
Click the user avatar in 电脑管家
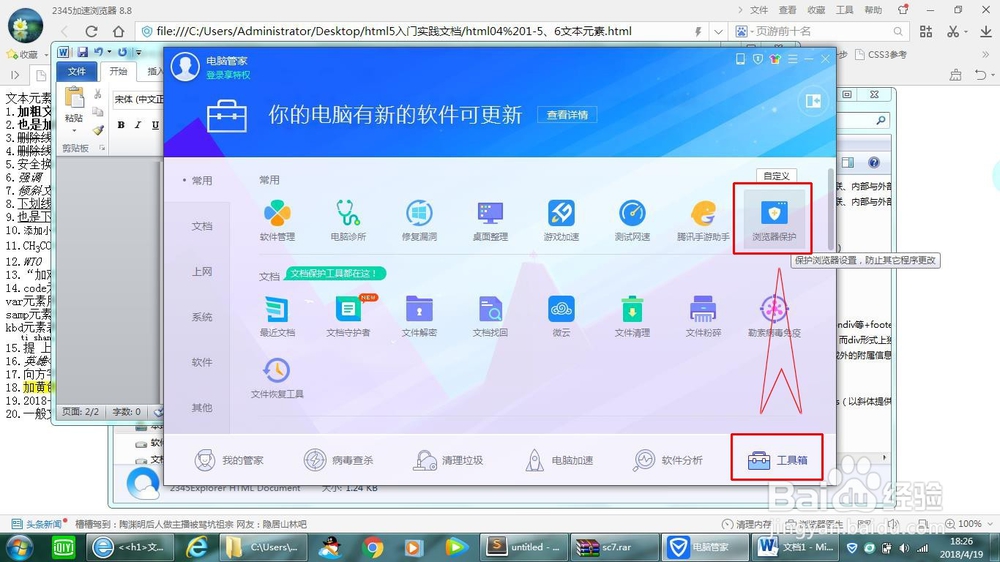click(x=185, y=66)
